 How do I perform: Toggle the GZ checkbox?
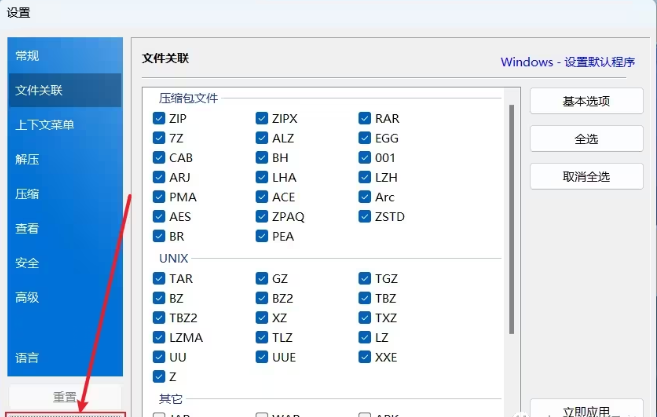click(x=261, y=278)
